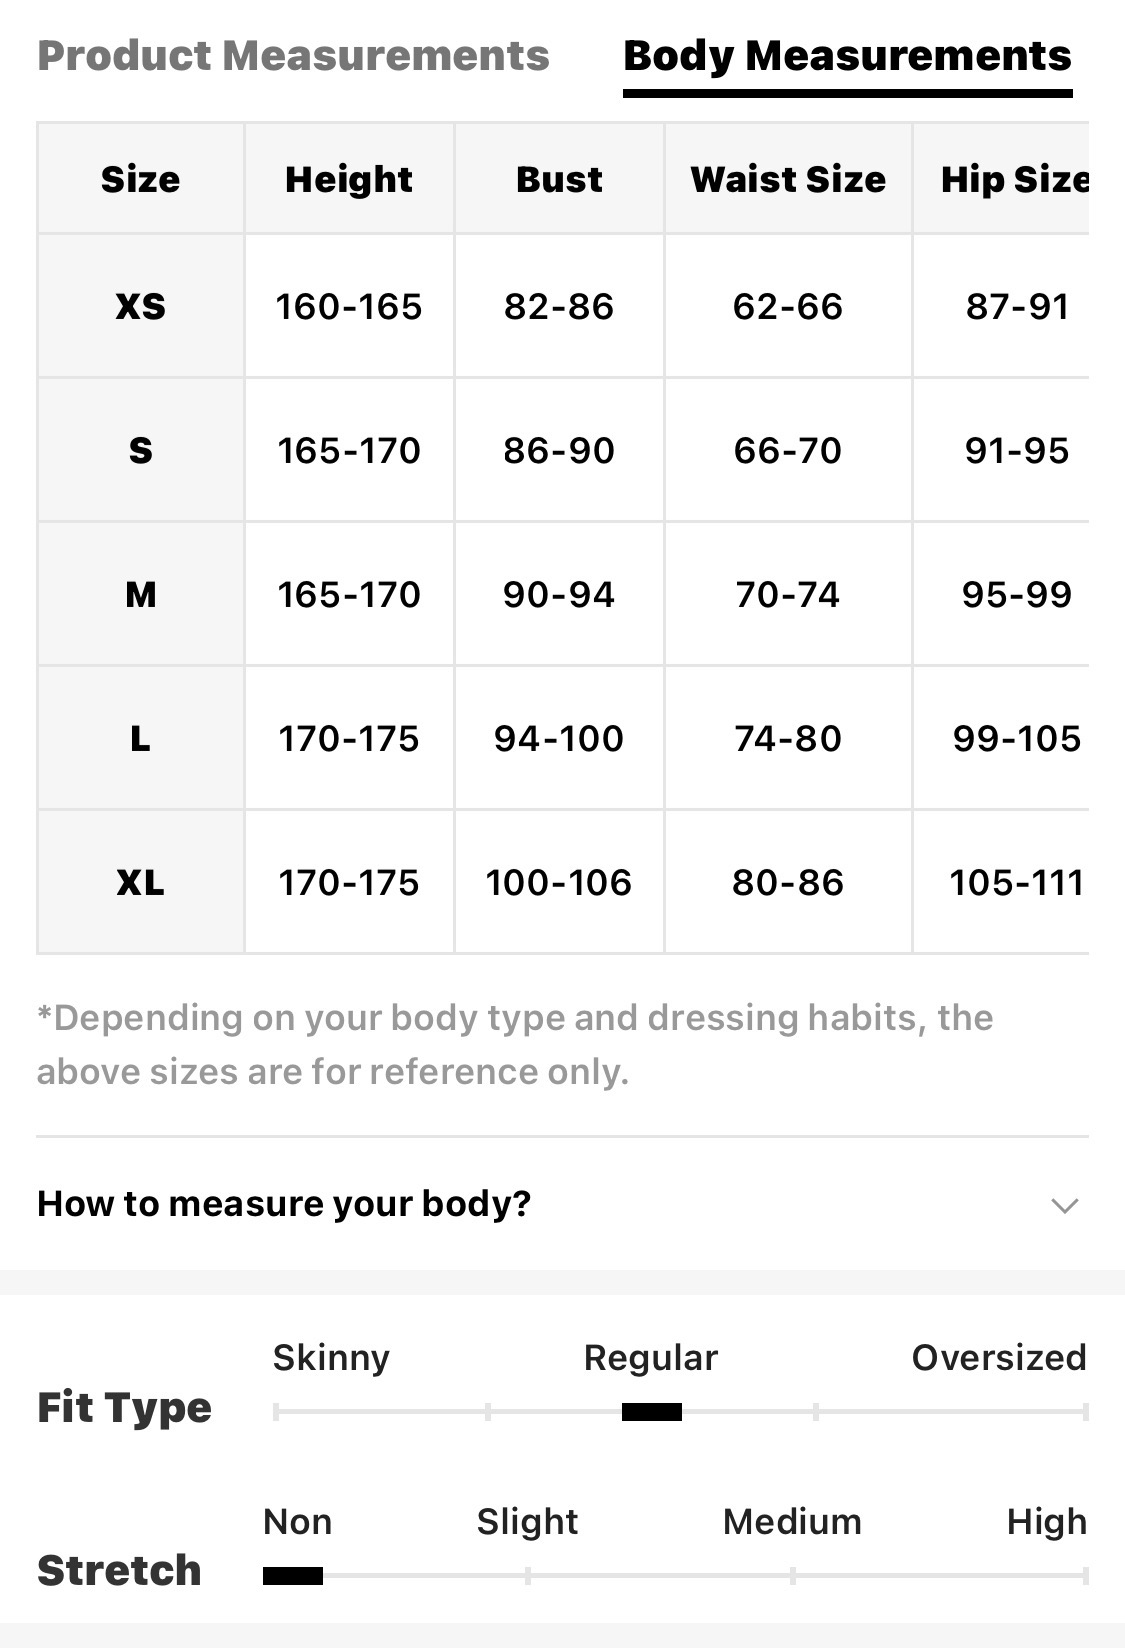
Task: Select the Body Measurements tab
Action: coord(847,56)
